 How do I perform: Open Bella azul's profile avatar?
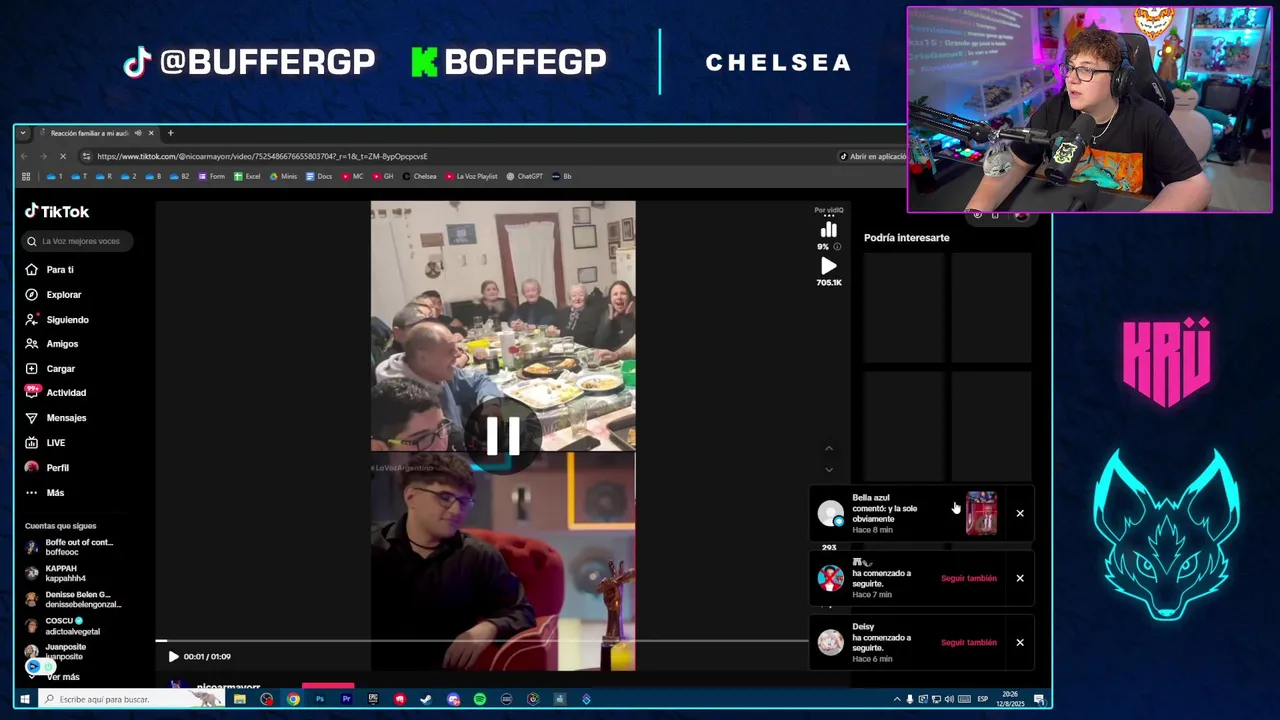click(x=830, y=514)
